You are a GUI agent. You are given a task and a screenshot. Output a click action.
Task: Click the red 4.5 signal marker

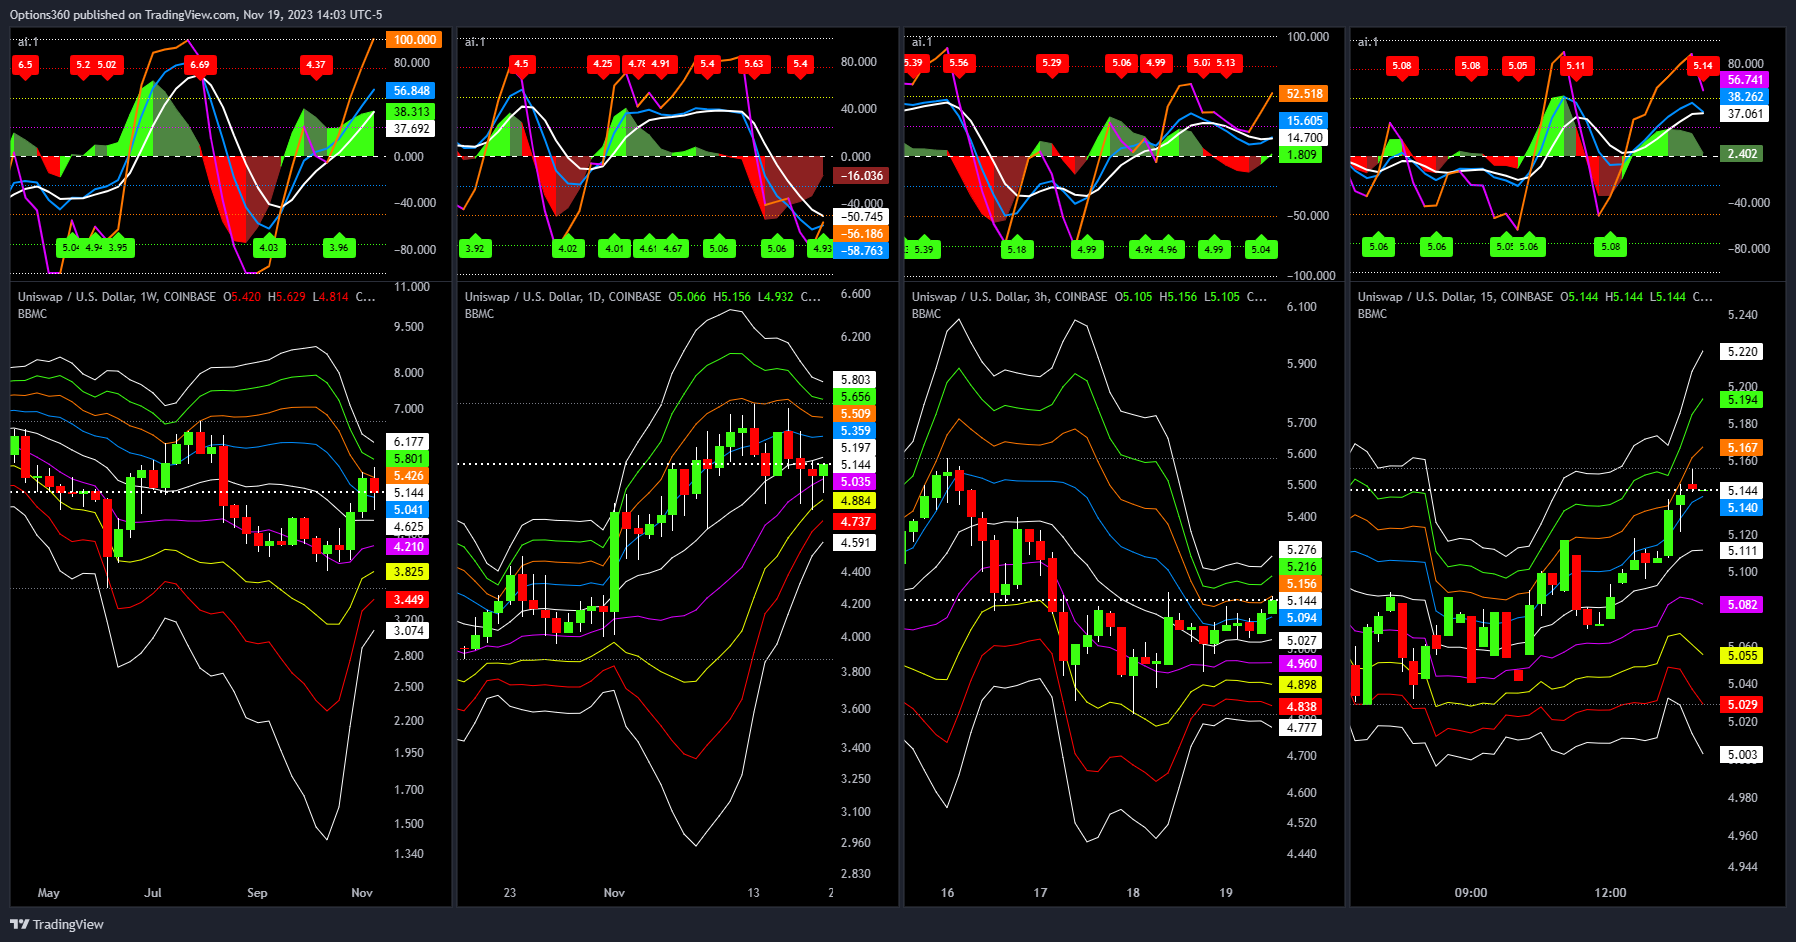coord(521,64)
